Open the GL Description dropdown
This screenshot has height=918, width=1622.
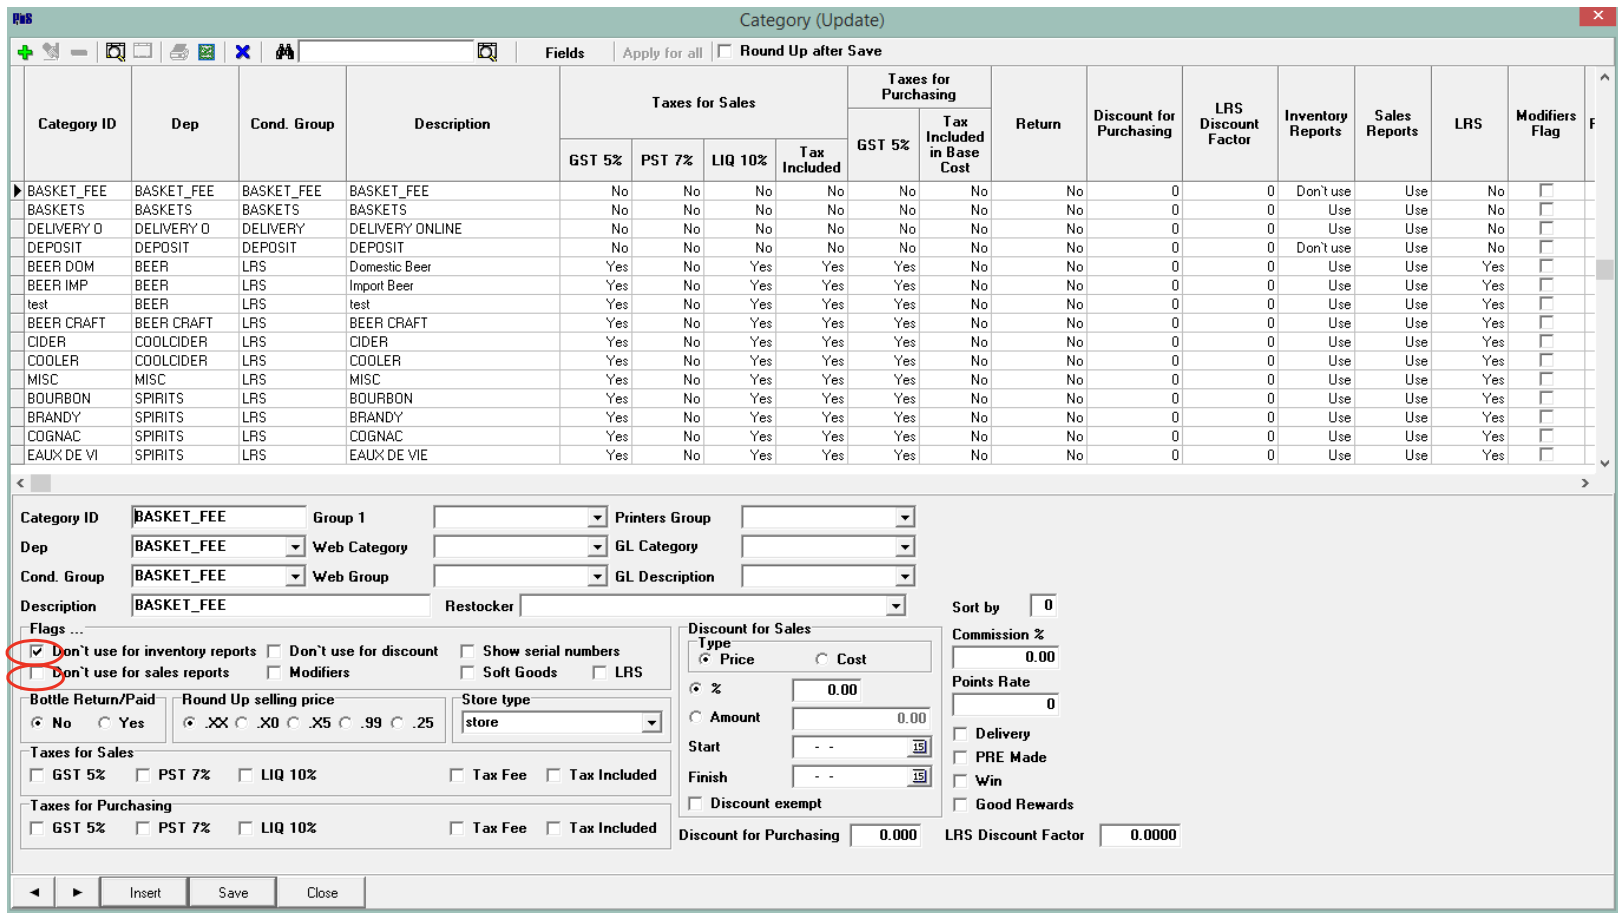coord(904,576)
